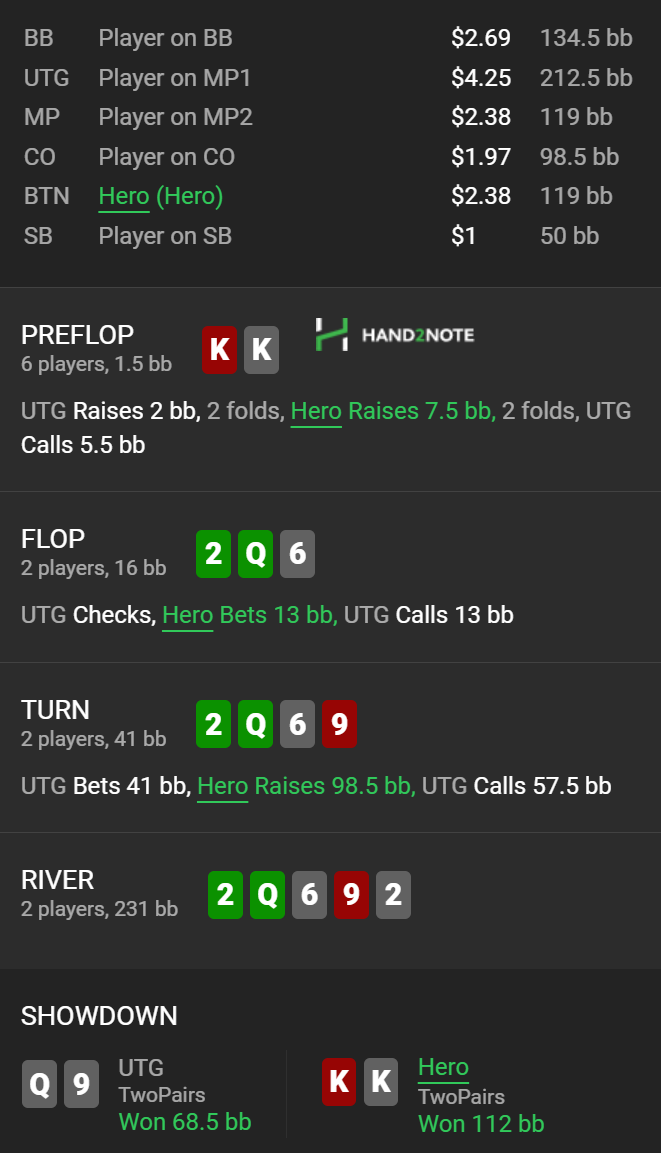Select the green 2 card on the flop
The image size is (661, 1153).
click(213, 554)
